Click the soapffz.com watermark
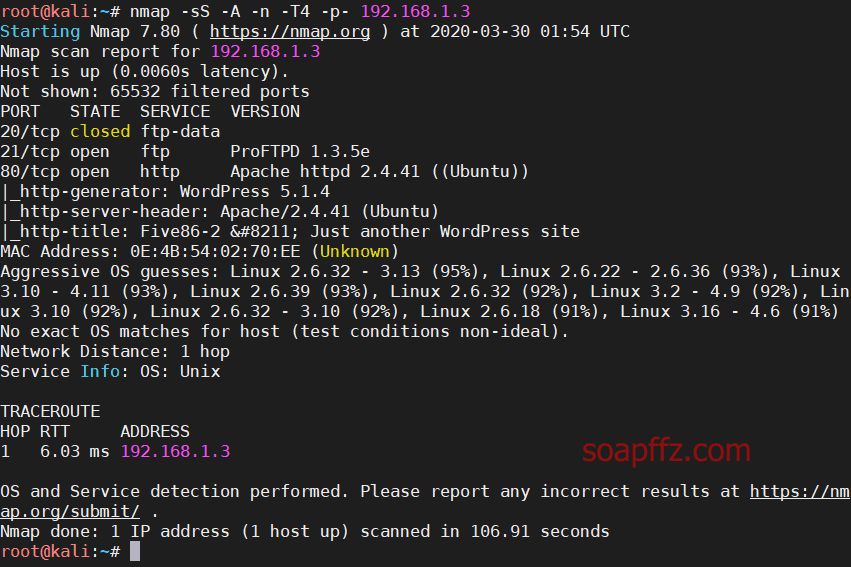851x567 pixels. click(x=666, y=451)
